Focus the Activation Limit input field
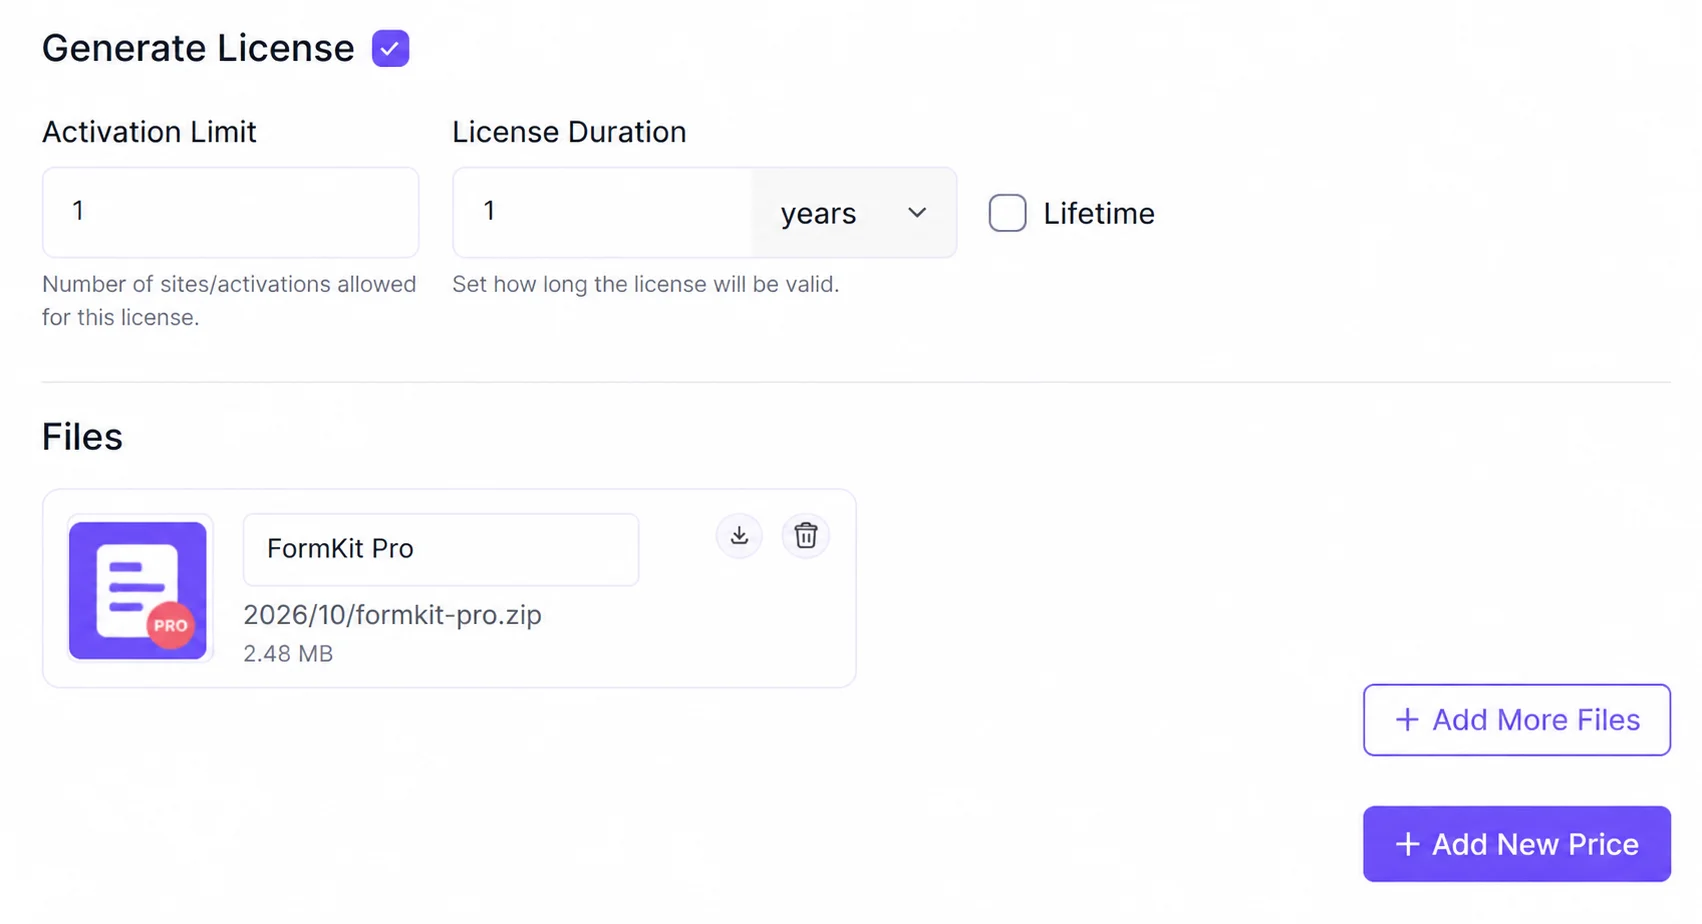 tap(230, 212)
